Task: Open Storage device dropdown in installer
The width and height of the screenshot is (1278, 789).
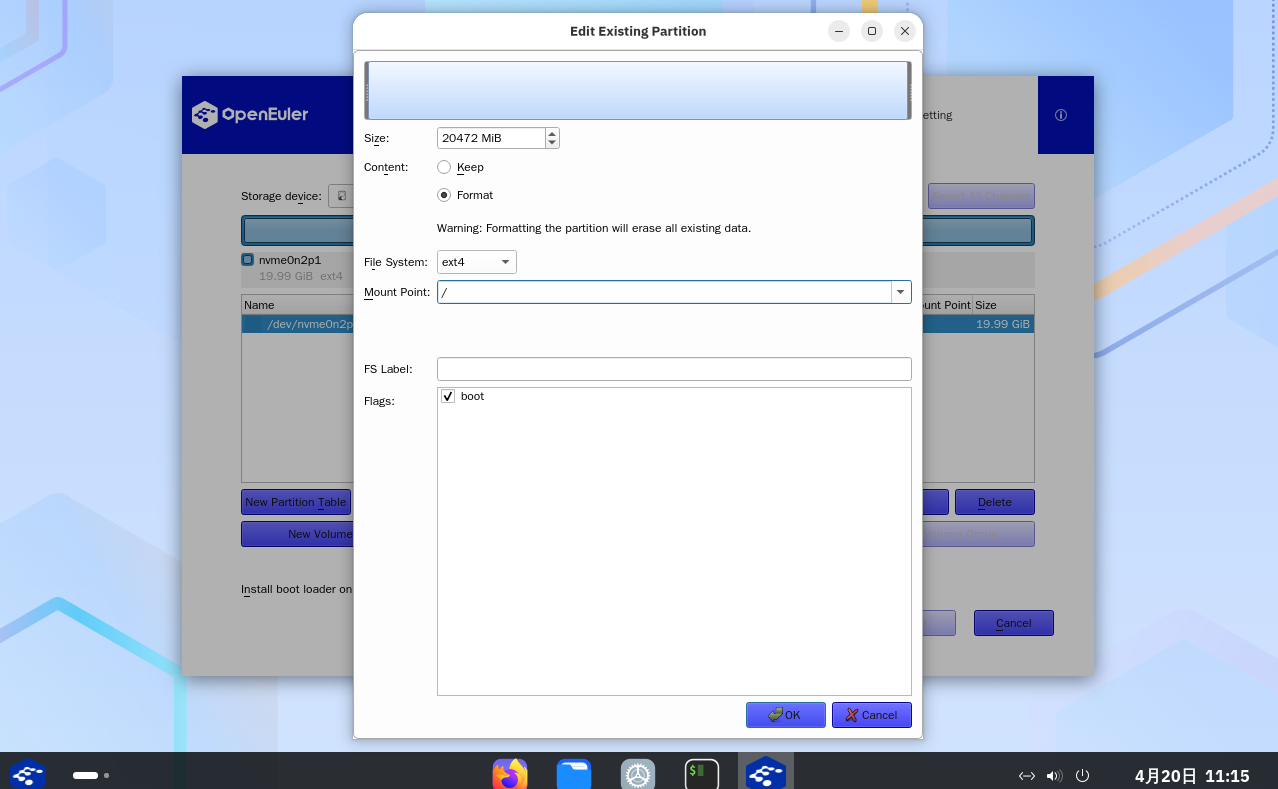Action: click(x=341, y=196)
